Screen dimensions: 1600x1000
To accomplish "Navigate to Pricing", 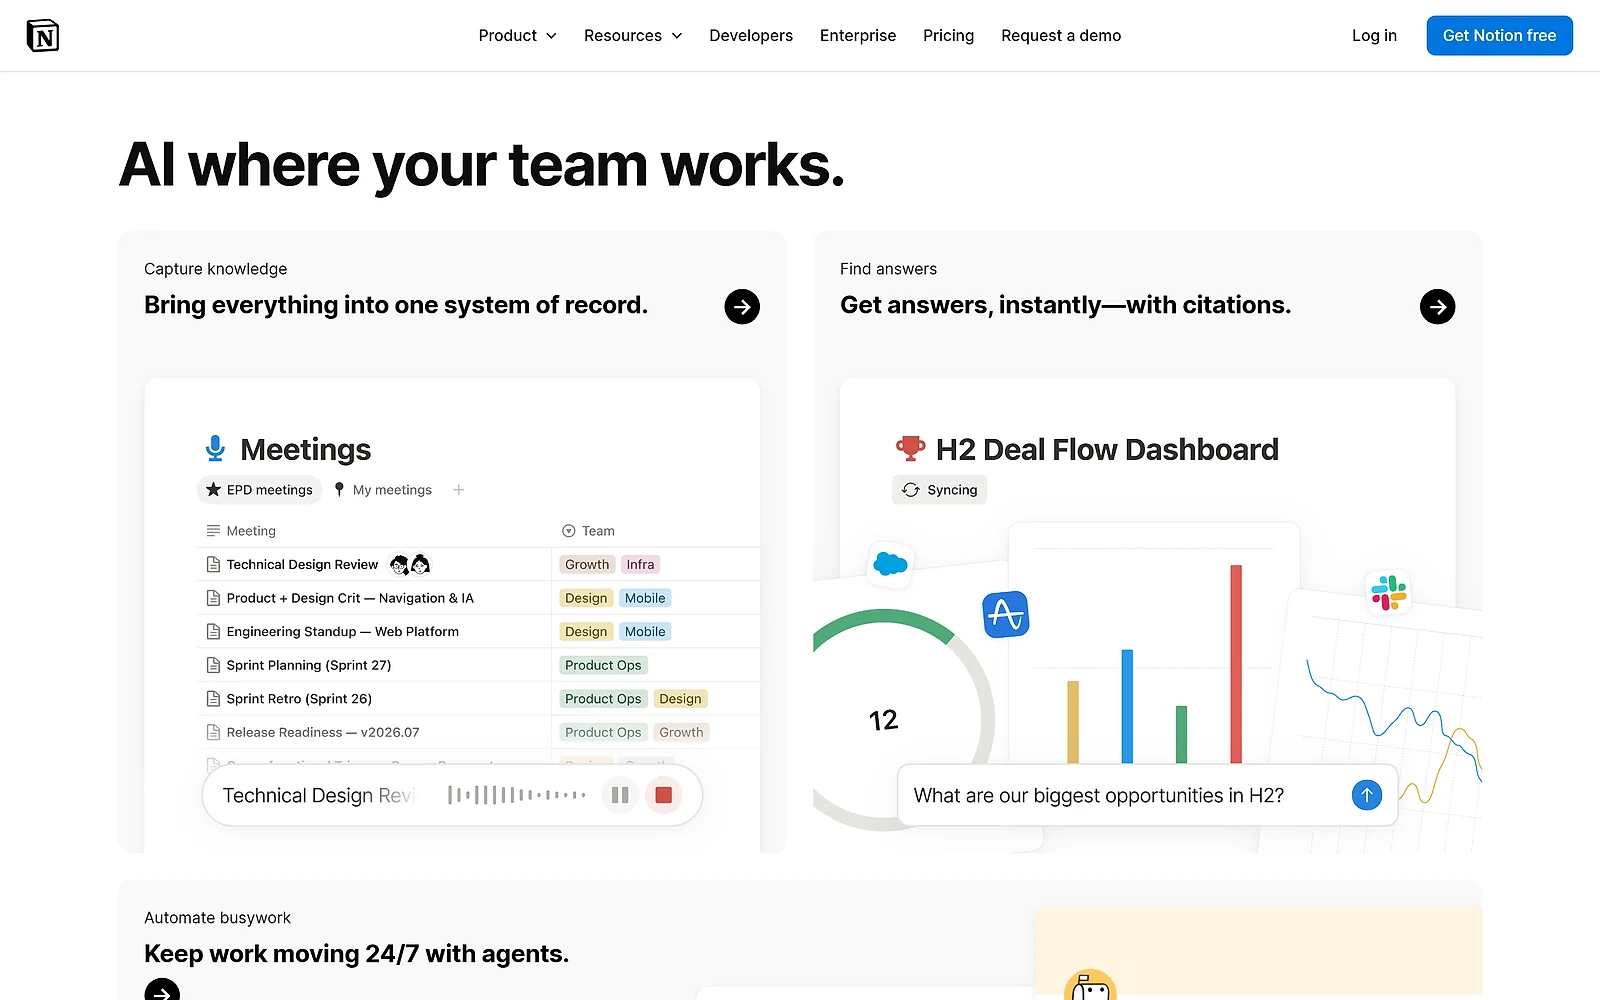I will coord(948,36).
